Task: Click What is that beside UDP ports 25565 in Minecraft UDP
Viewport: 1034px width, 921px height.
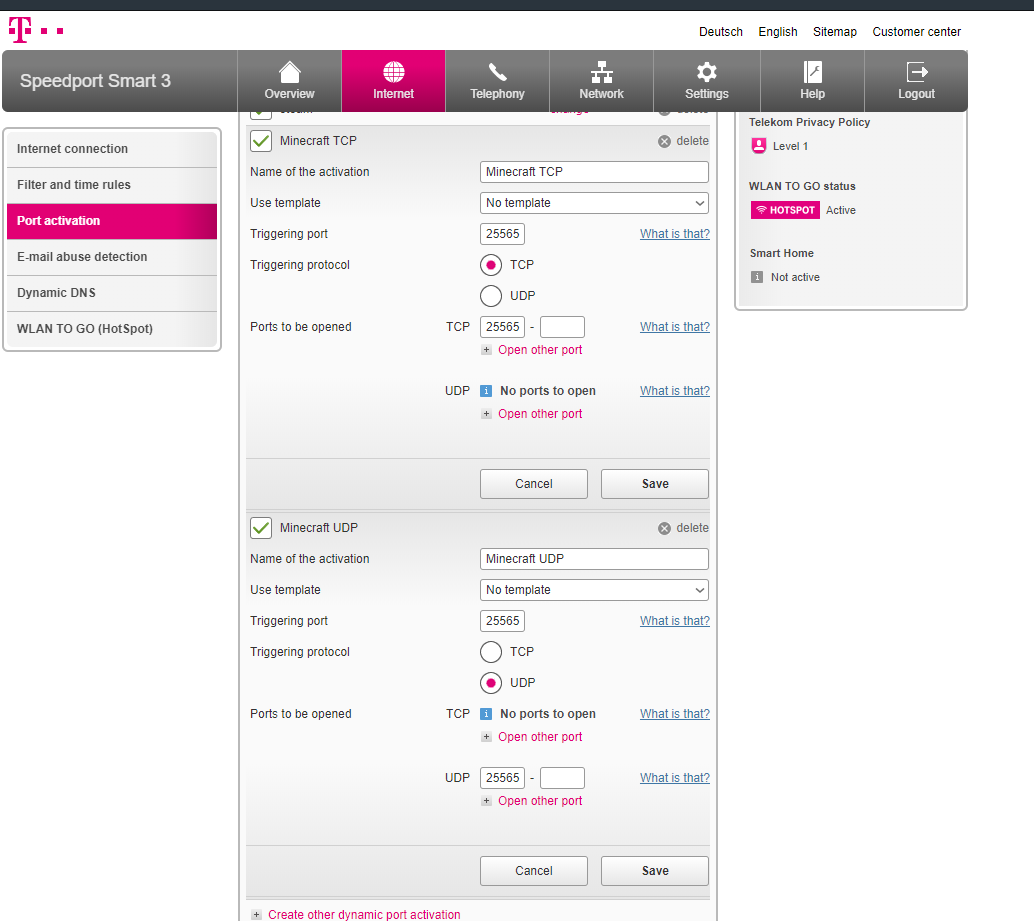Action: tap(675, 778)
